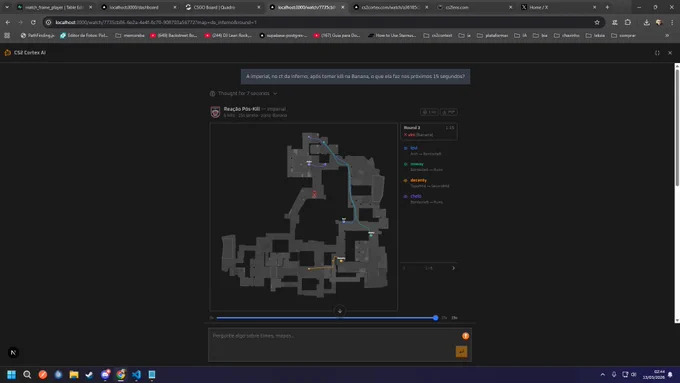Click the browser Back button
Viewport: 680px width, 383px height.
(8, 22)
